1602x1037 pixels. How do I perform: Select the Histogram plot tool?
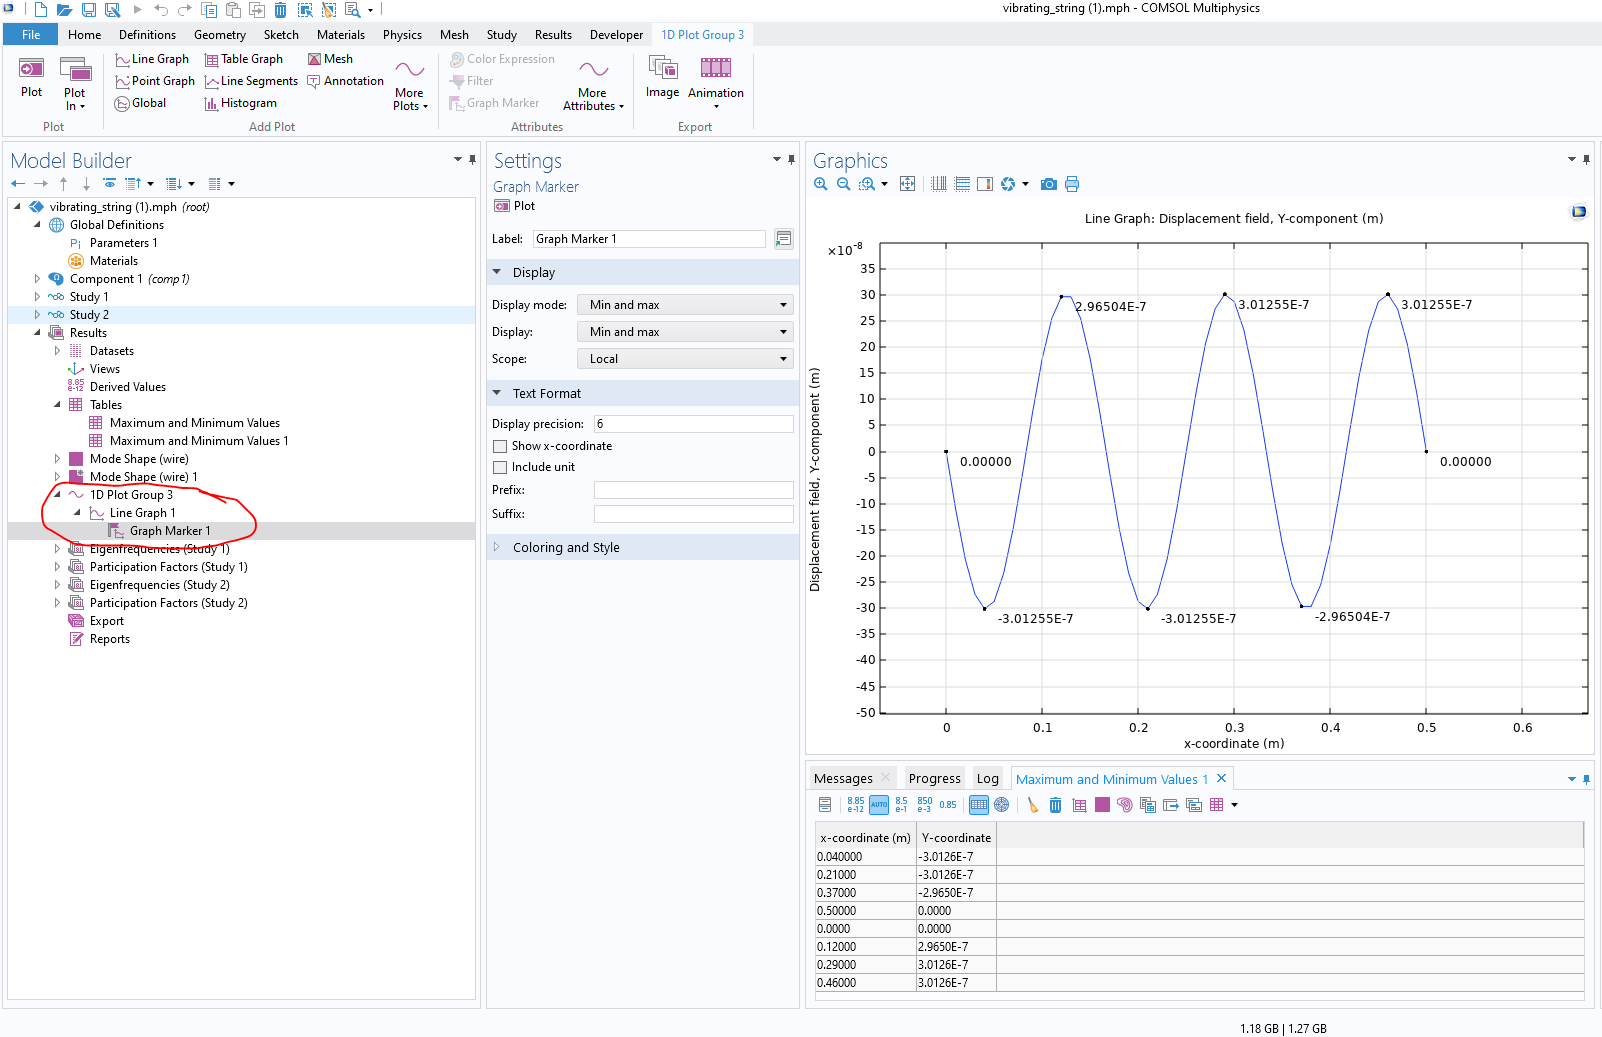pyautogui.click(x=240, y=103)
